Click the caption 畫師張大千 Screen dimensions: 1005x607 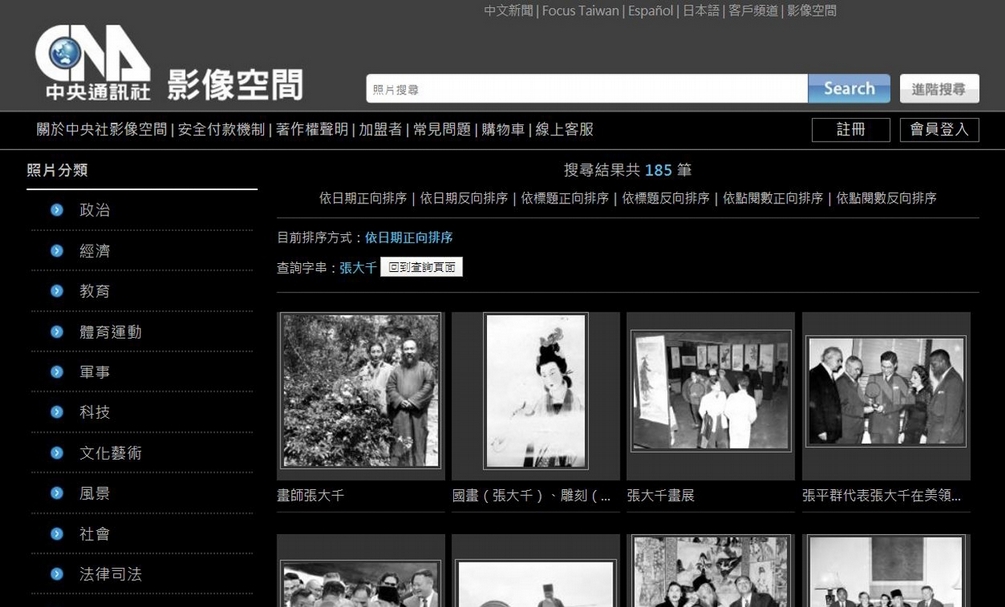(310, 495)
